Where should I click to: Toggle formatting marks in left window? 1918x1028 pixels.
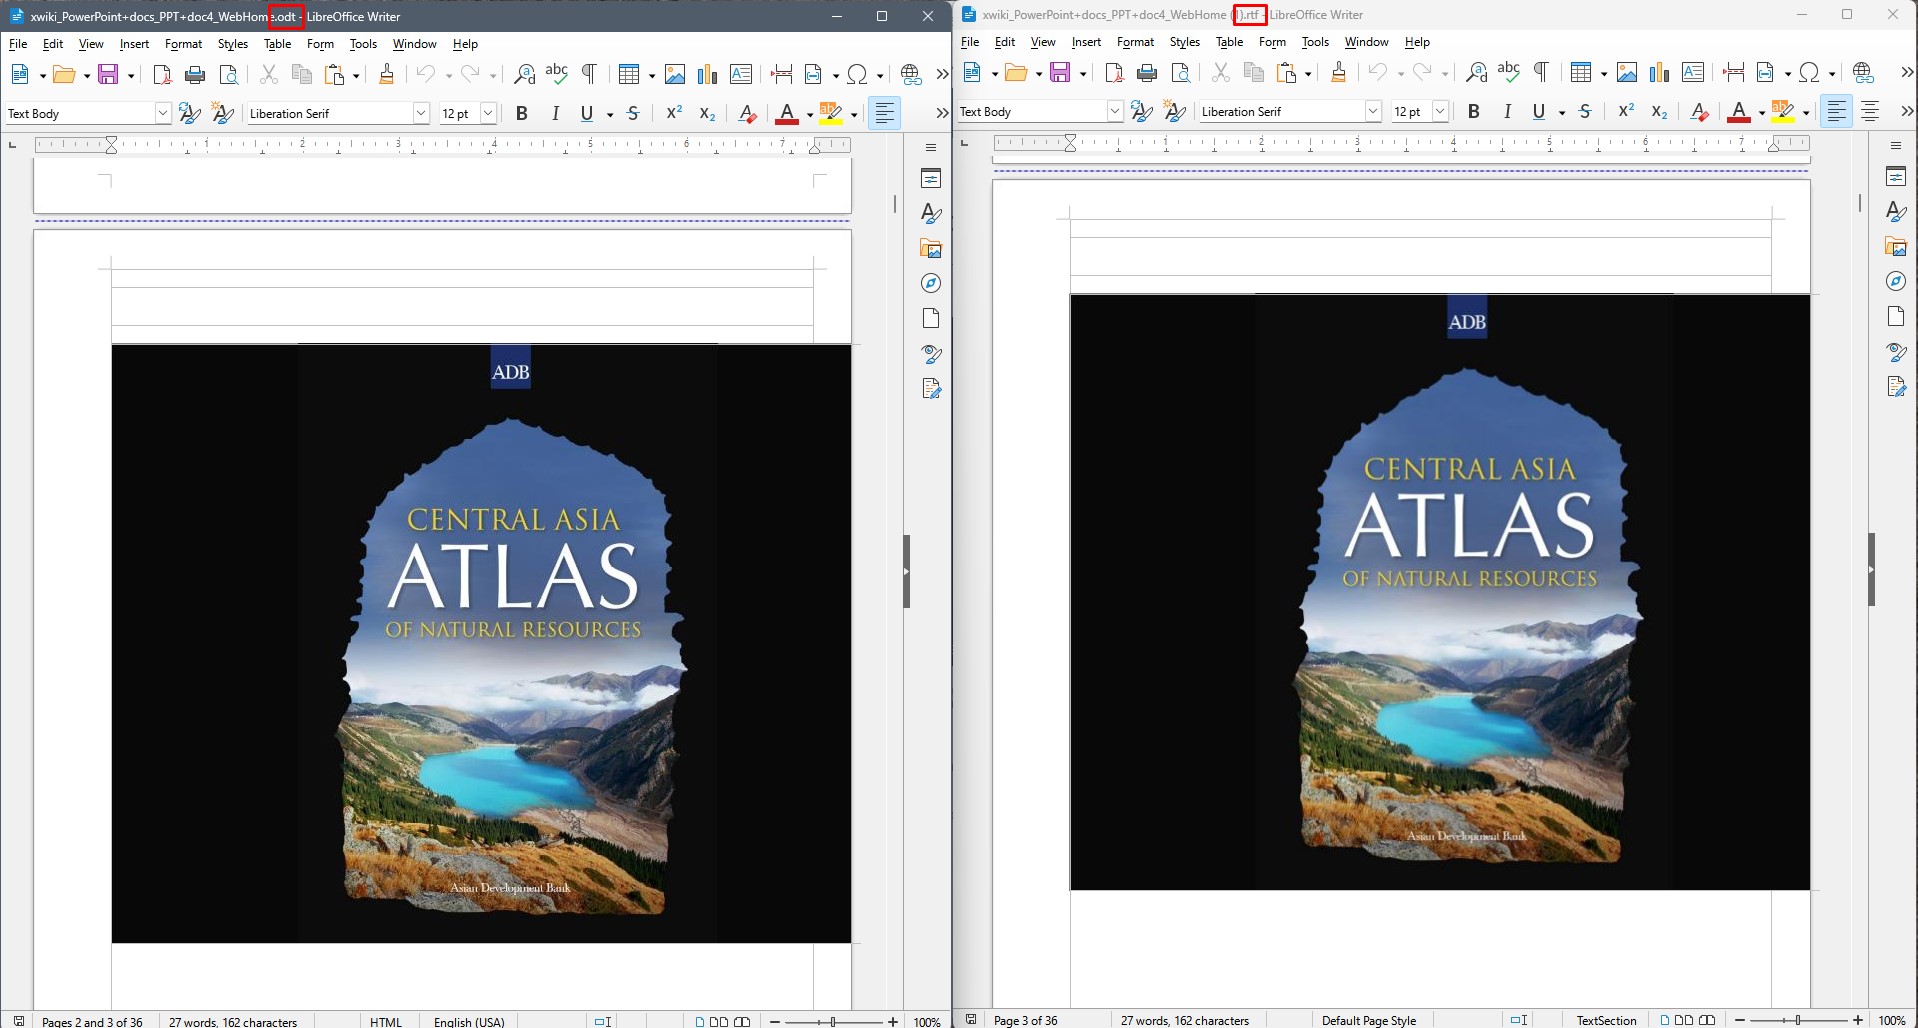click(x=590, y=74)
